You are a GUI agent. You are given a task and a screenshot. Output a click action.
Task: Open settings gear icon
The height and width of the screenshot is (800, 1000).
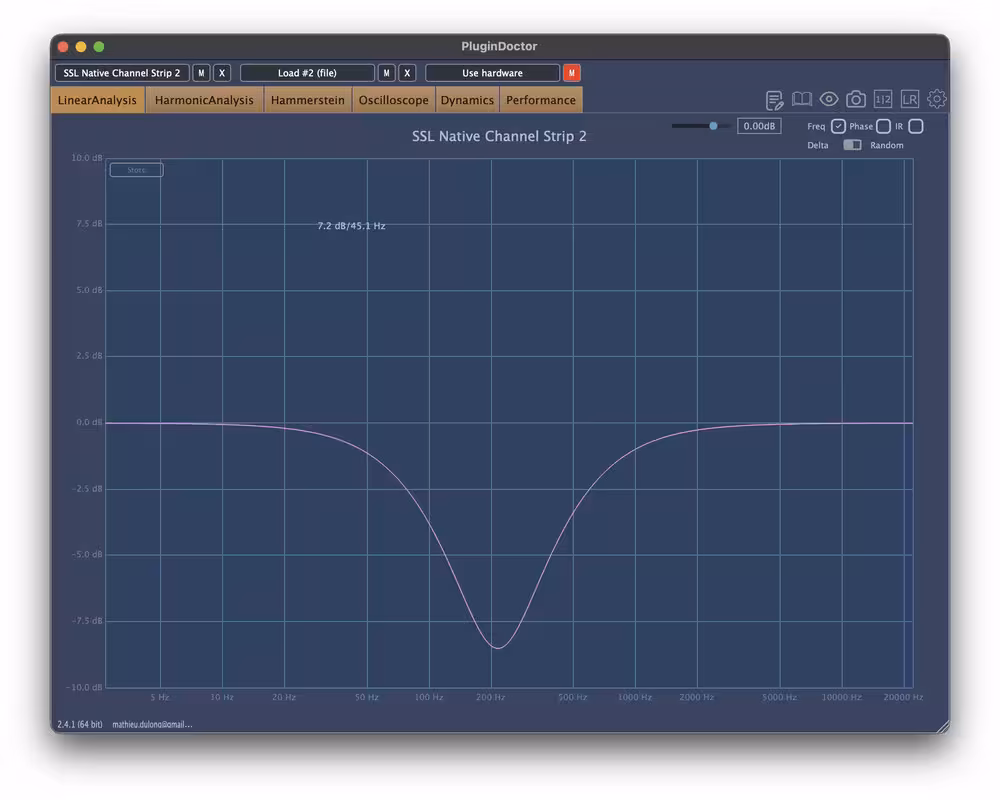936,99
